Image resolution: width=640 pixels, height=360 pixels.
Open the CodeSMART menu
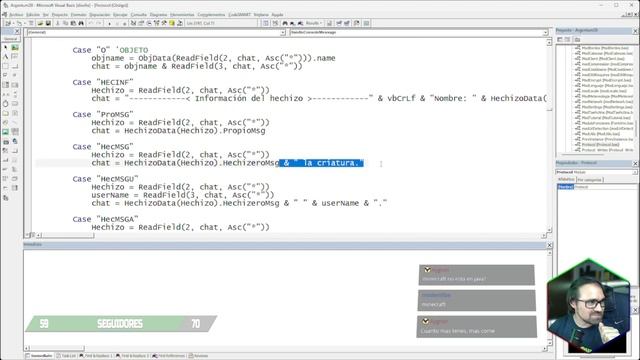(240, 15)
